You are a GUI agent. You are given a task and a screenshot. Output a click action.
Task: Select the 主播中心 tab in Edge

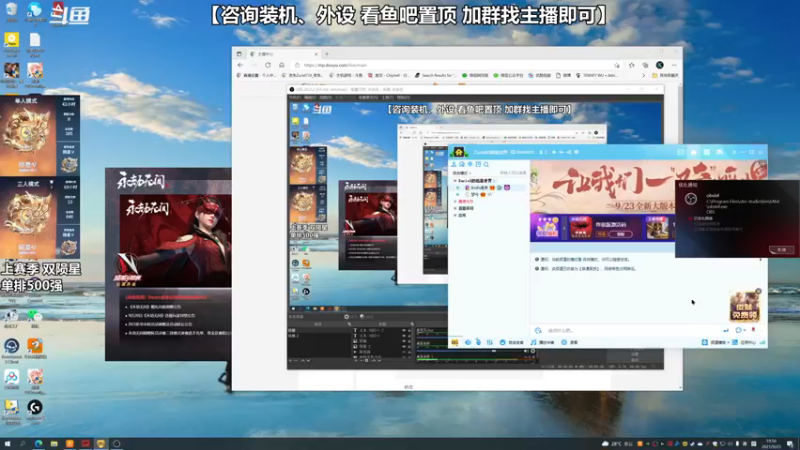pyautogui.click(x=283, y=54)
